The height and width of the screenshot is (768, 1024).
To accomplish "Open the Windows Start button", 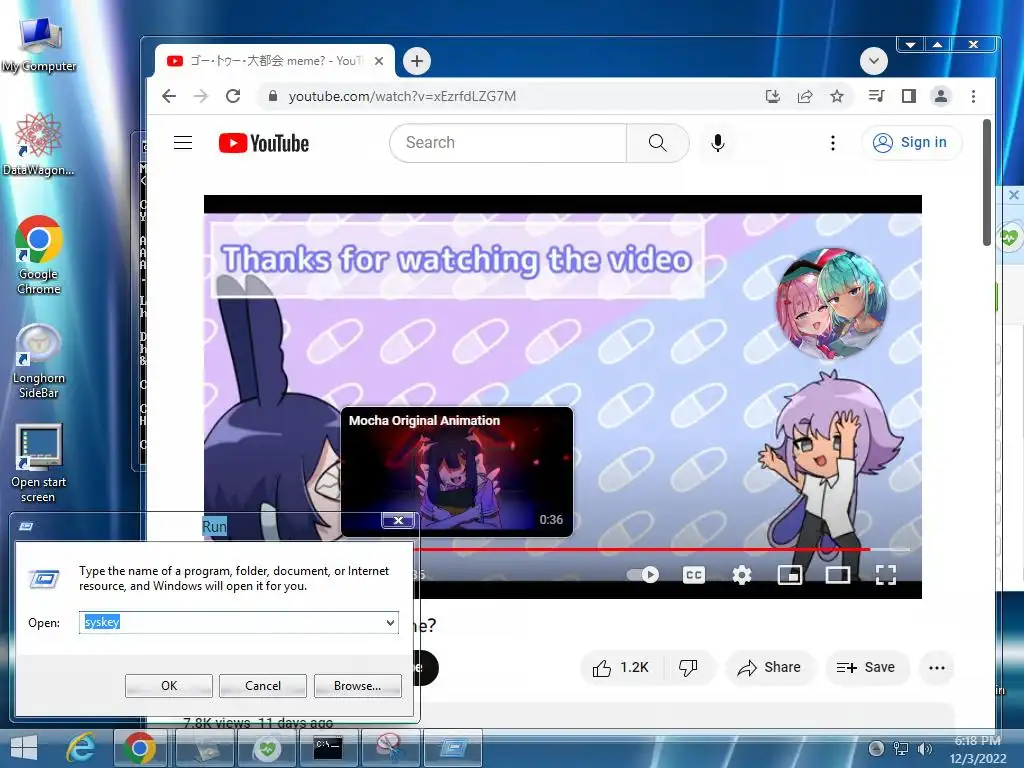I will (24, 748).
